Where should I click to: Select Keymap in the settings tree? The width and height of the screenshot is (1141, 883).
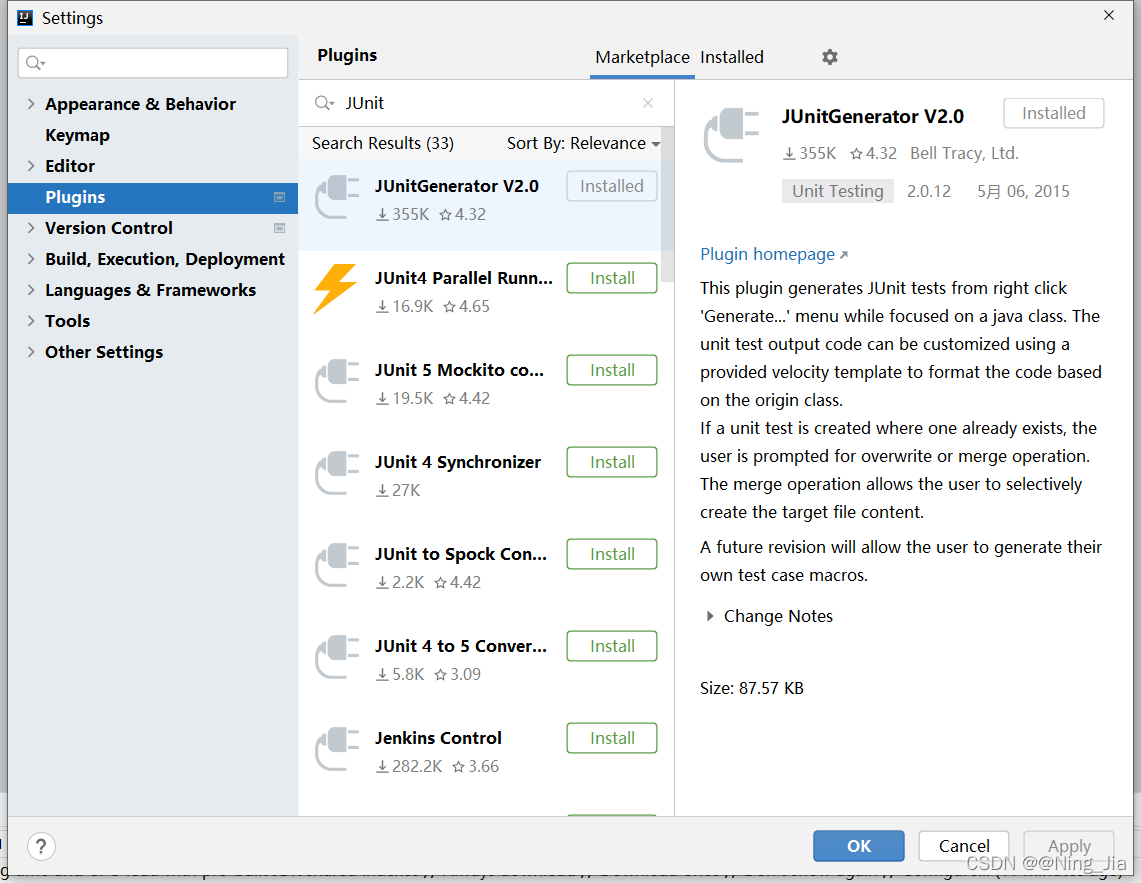pyautogui.click(x=77, y=135)
